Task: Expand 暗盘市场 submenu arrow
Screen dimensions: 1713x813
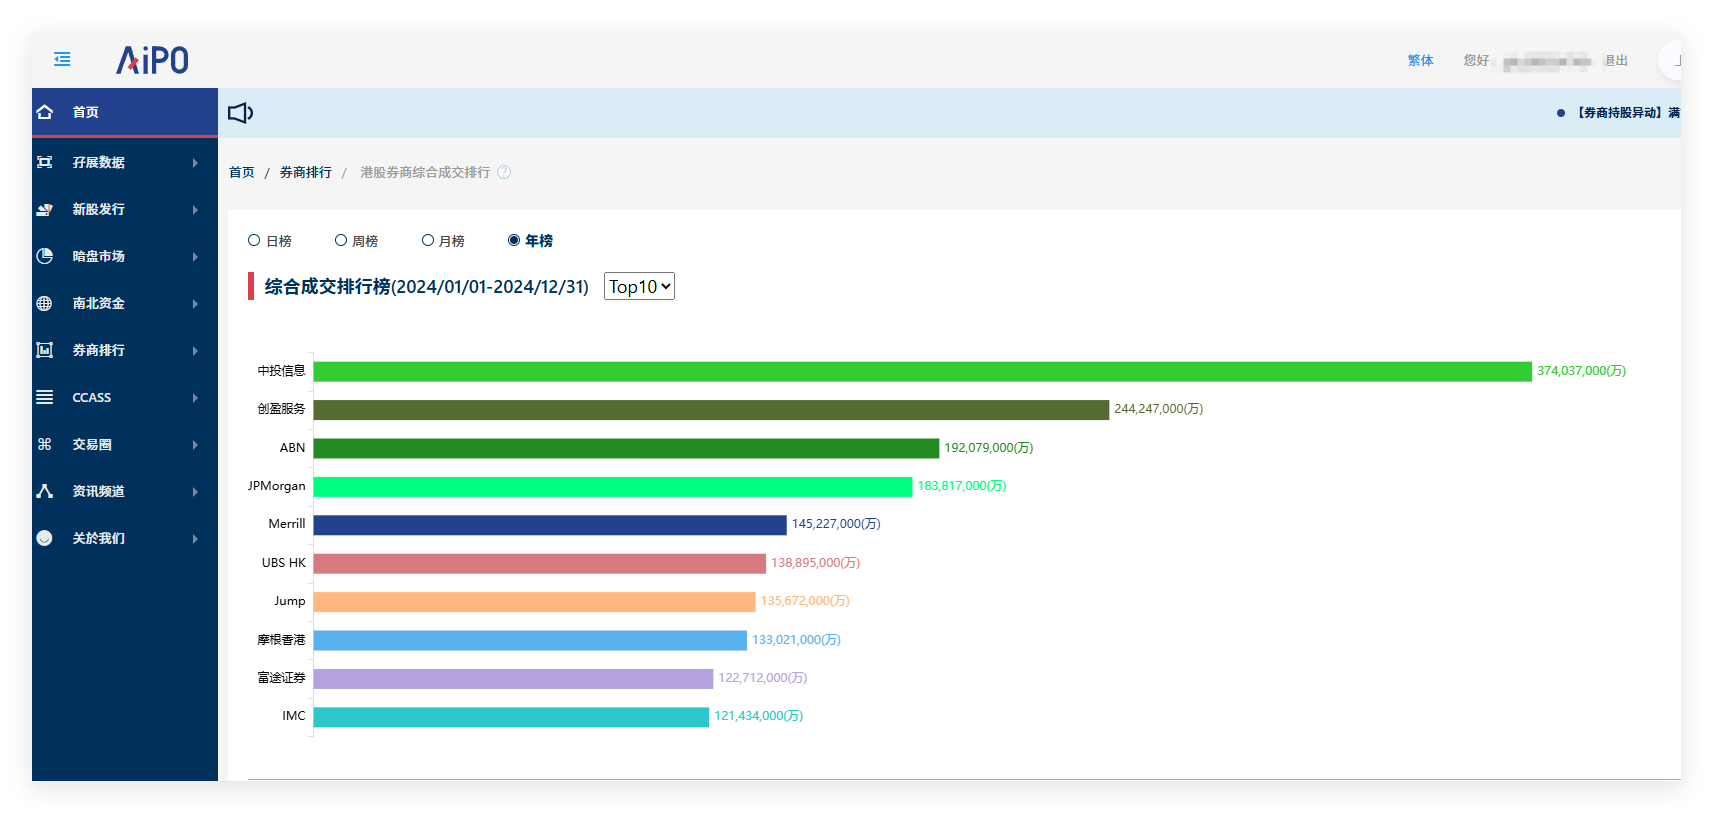Action: 195,257
